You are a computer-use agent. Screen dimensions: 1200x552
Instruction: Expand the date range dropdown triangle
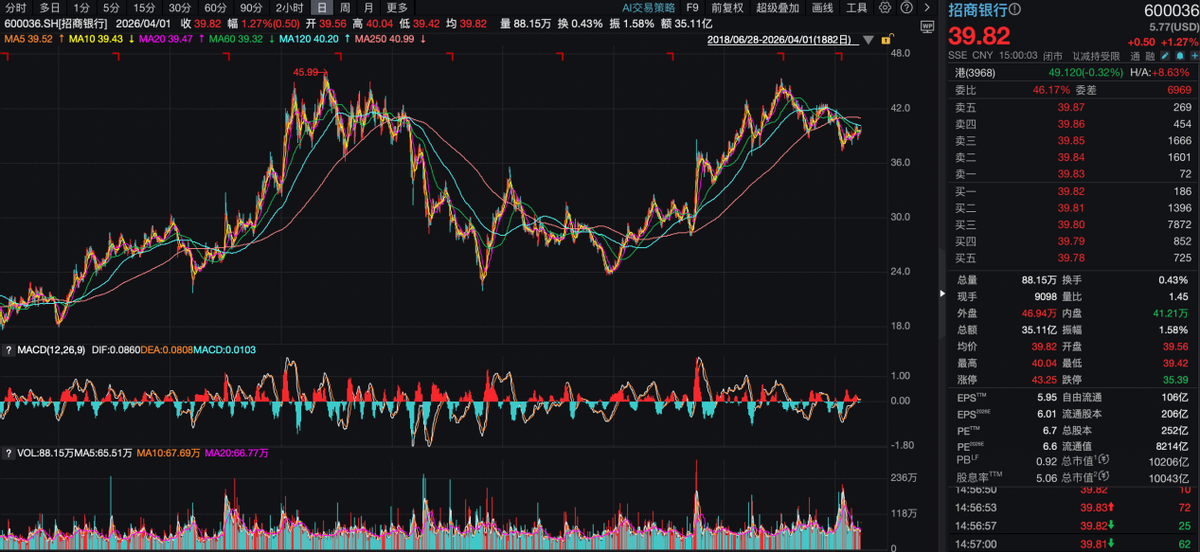click(x=868, y=40)
